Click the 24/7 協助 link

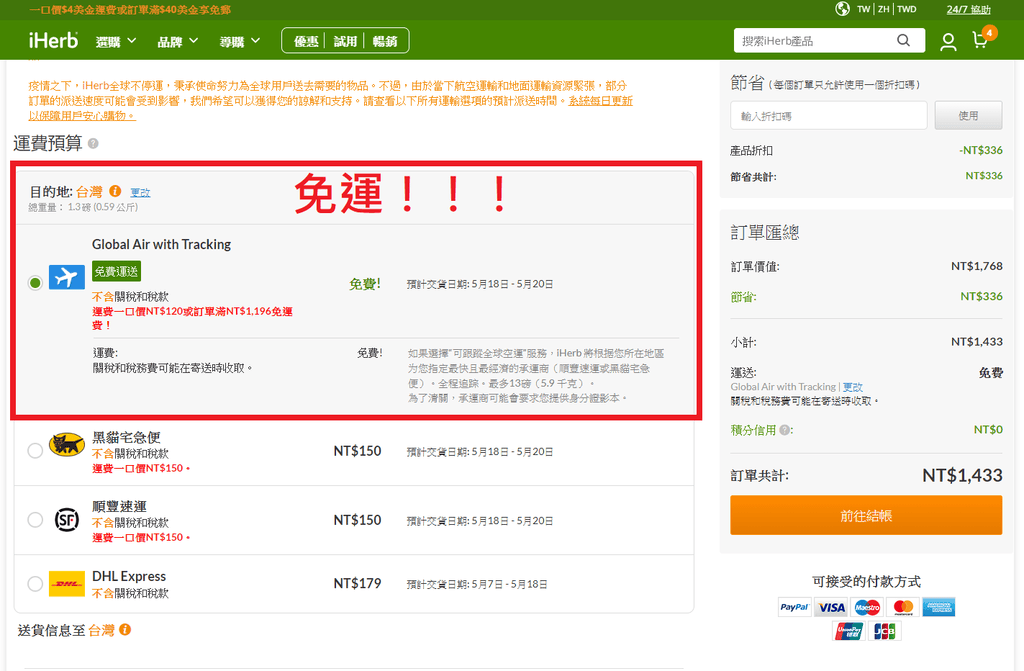(x=968, y=9)
